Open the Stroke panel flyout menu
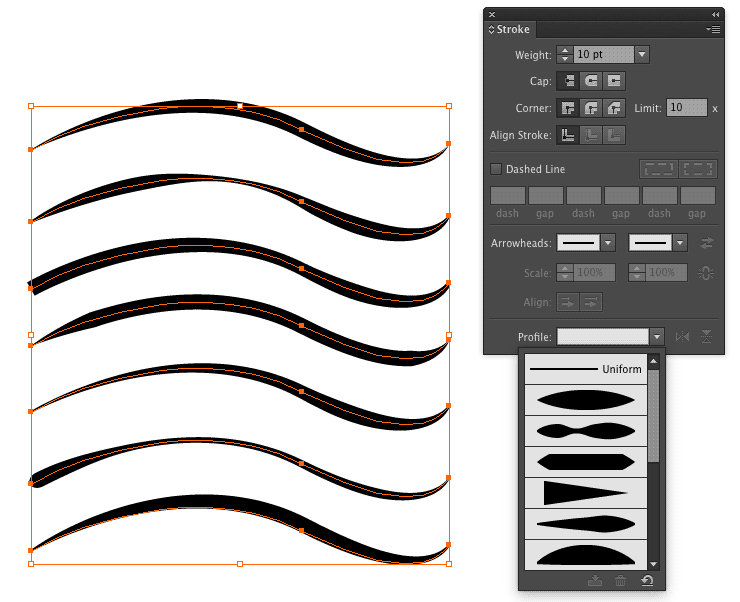740x602 pixels. [713, 29]
